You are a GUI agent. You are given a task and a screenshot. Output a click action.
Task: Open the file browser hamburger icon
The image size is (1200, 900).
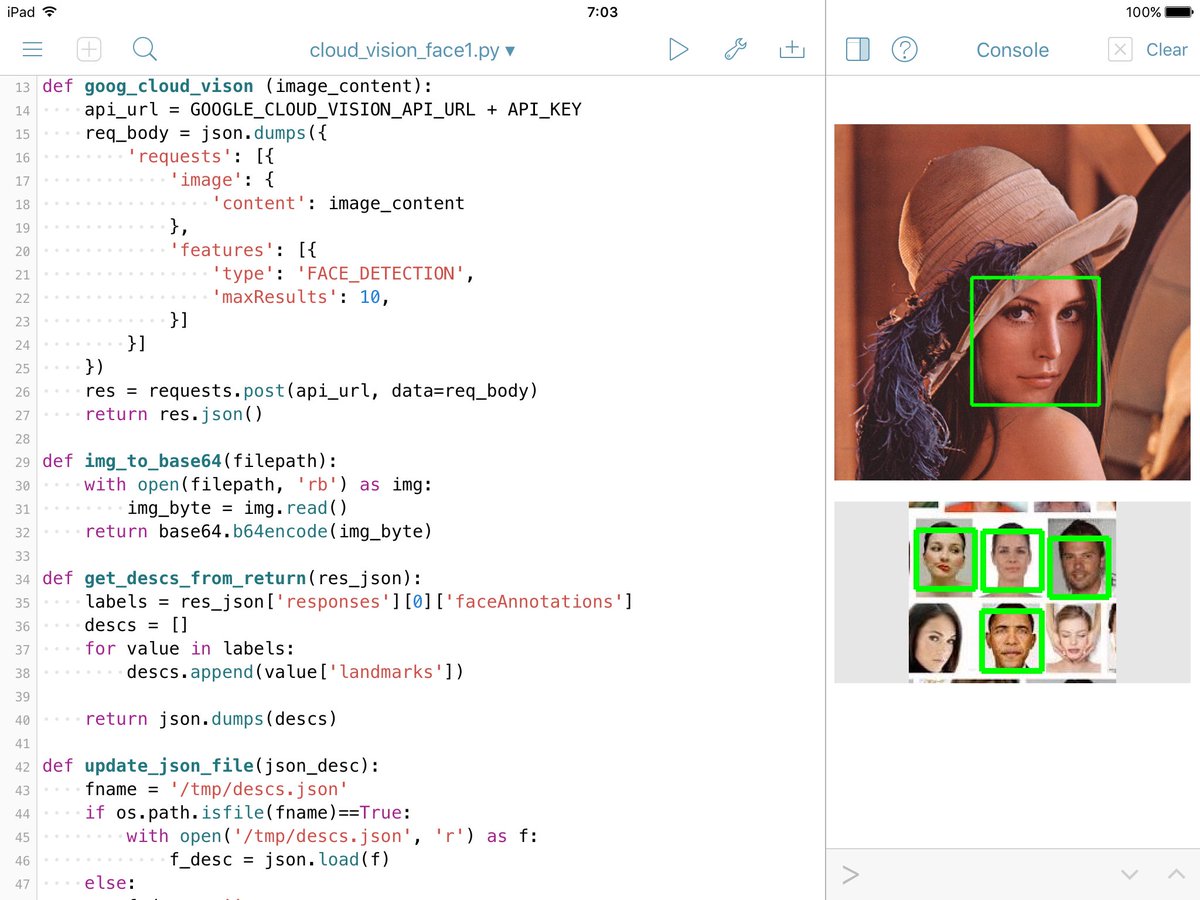pos(33,49)
